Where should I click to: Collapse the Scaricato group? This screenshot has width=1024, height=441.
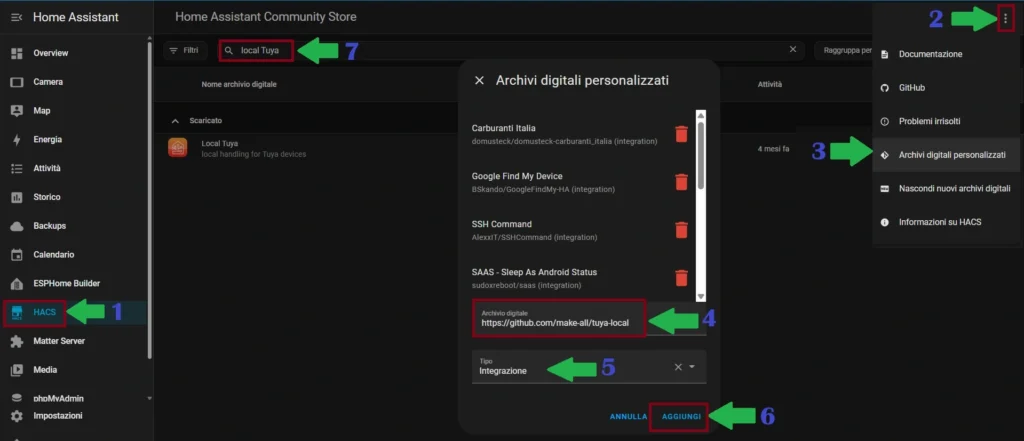pyautogui.click(x=175, y=121)
